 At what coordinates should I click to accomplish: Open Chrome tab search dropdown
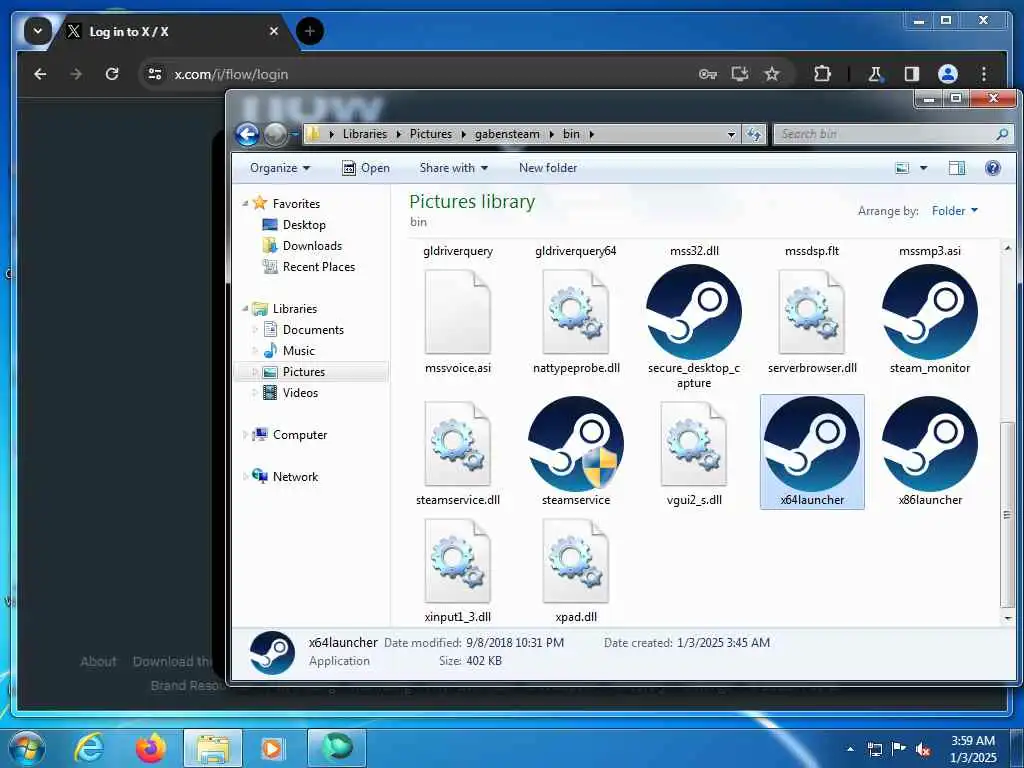coord(37,31)
